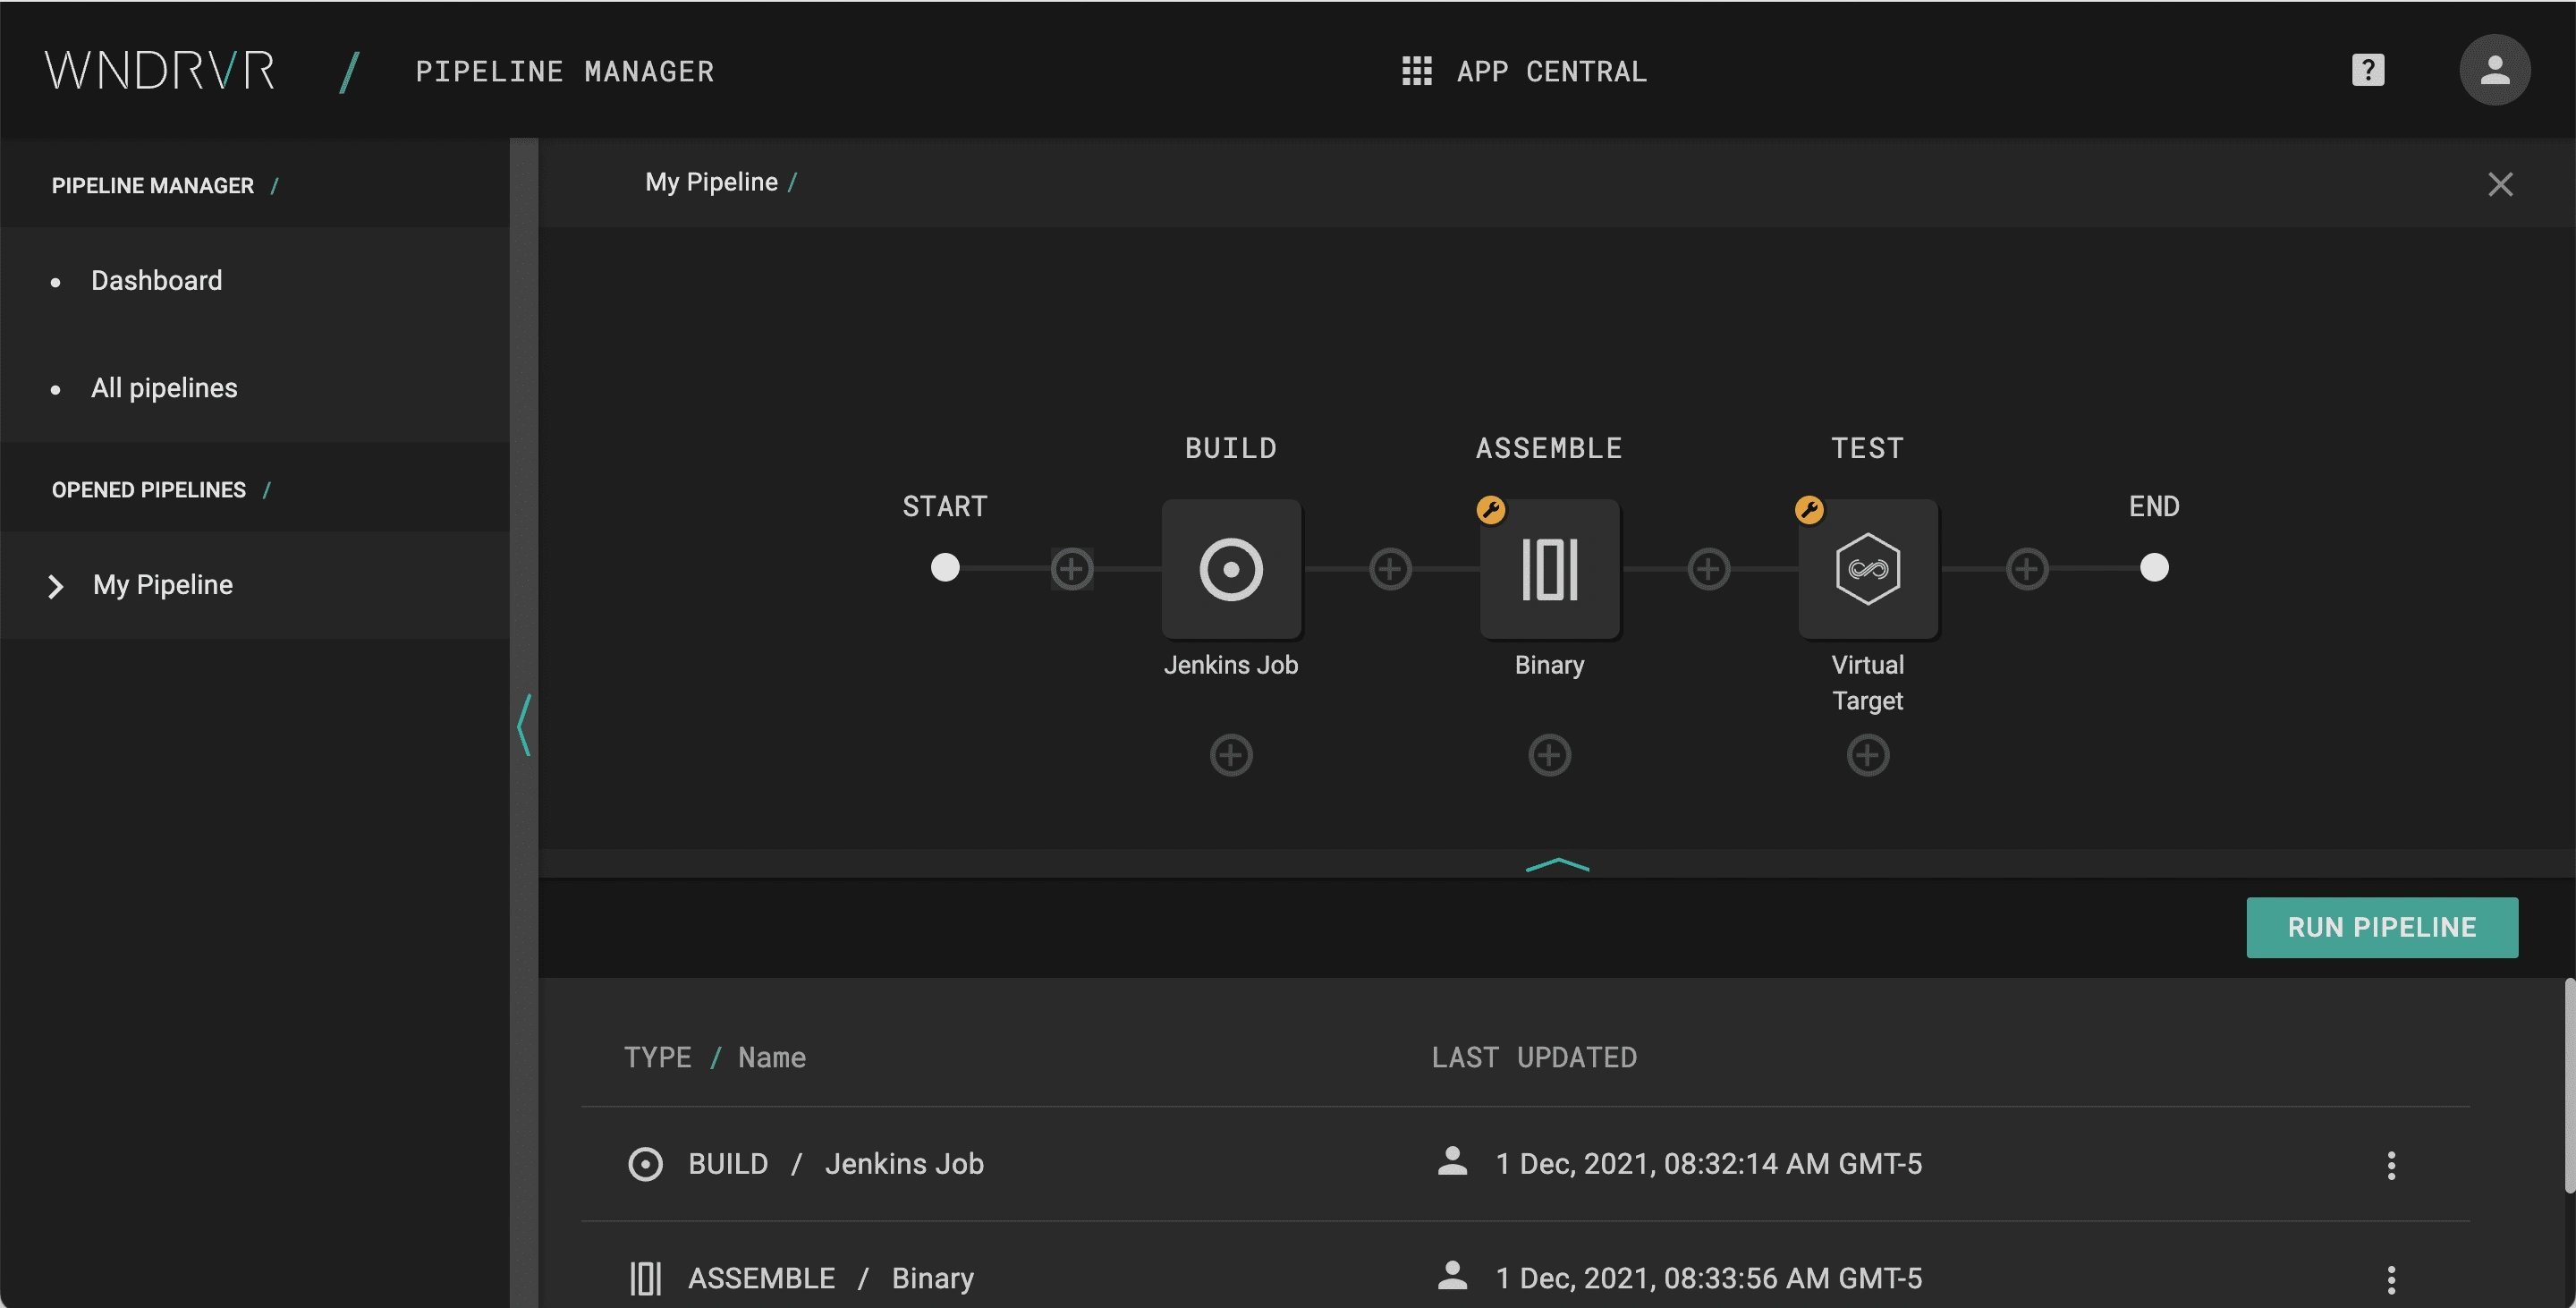Click the 08:33:56 AM timestamp
This screenshot has height=1308, width=2576.
point(1708,1279)
